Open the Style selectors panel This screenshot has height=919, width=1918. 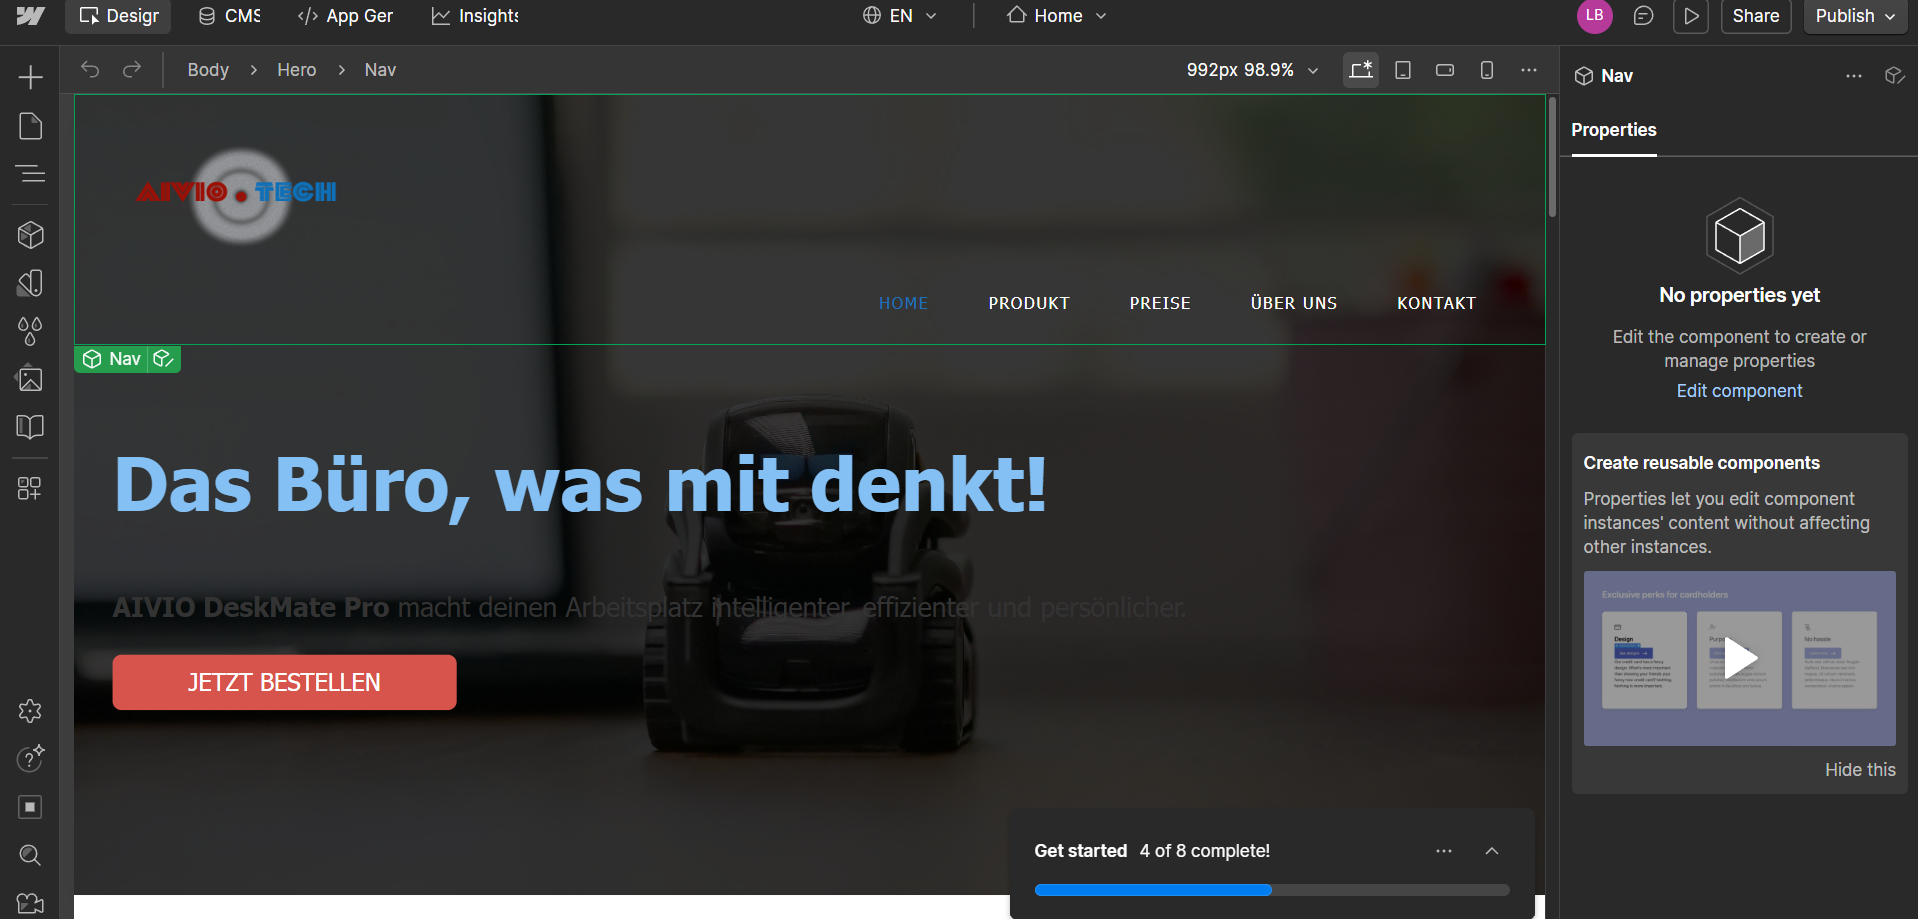tap(30, 283)
